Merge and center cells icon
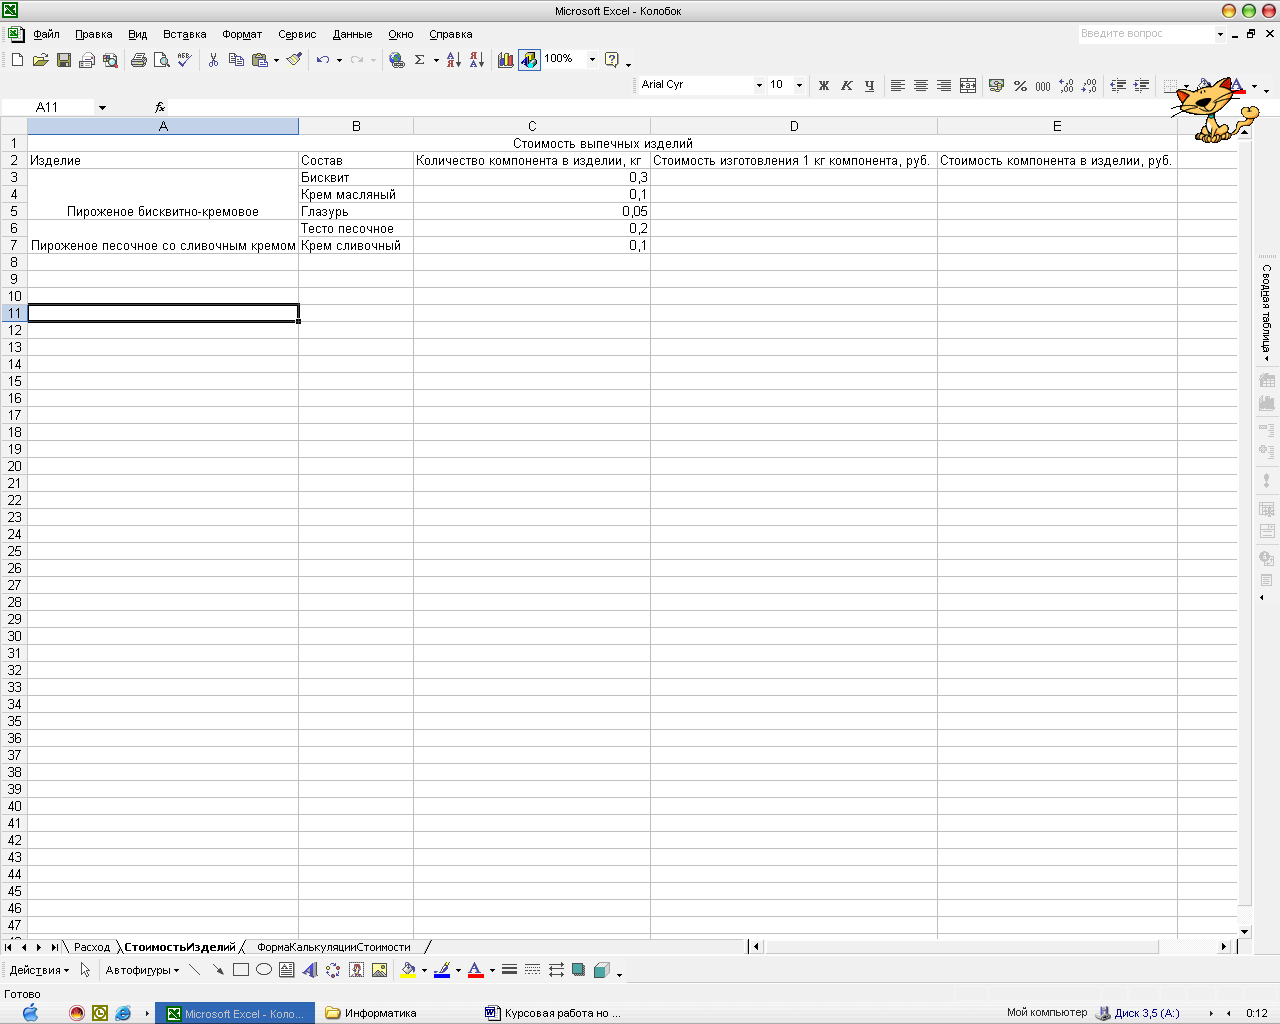The height and width of the screenshot is (1024, 1280). pos(967,86)
